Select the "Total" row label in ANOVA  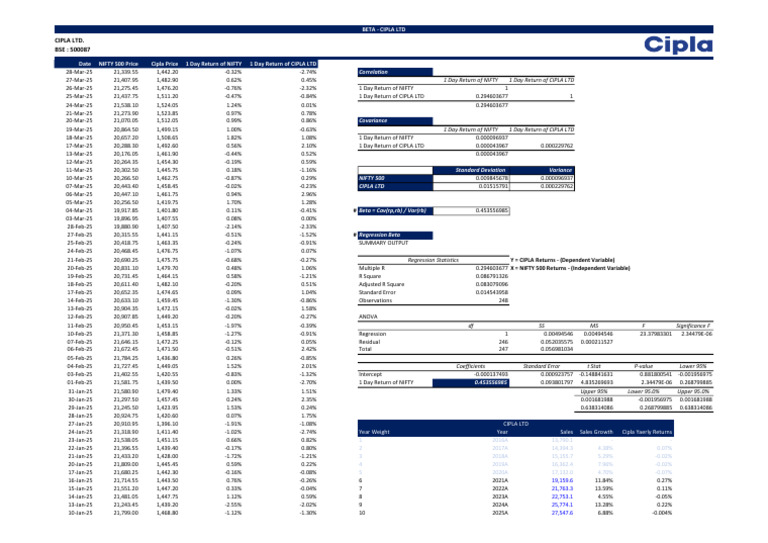pyautogui.click(x=365, y=349)
